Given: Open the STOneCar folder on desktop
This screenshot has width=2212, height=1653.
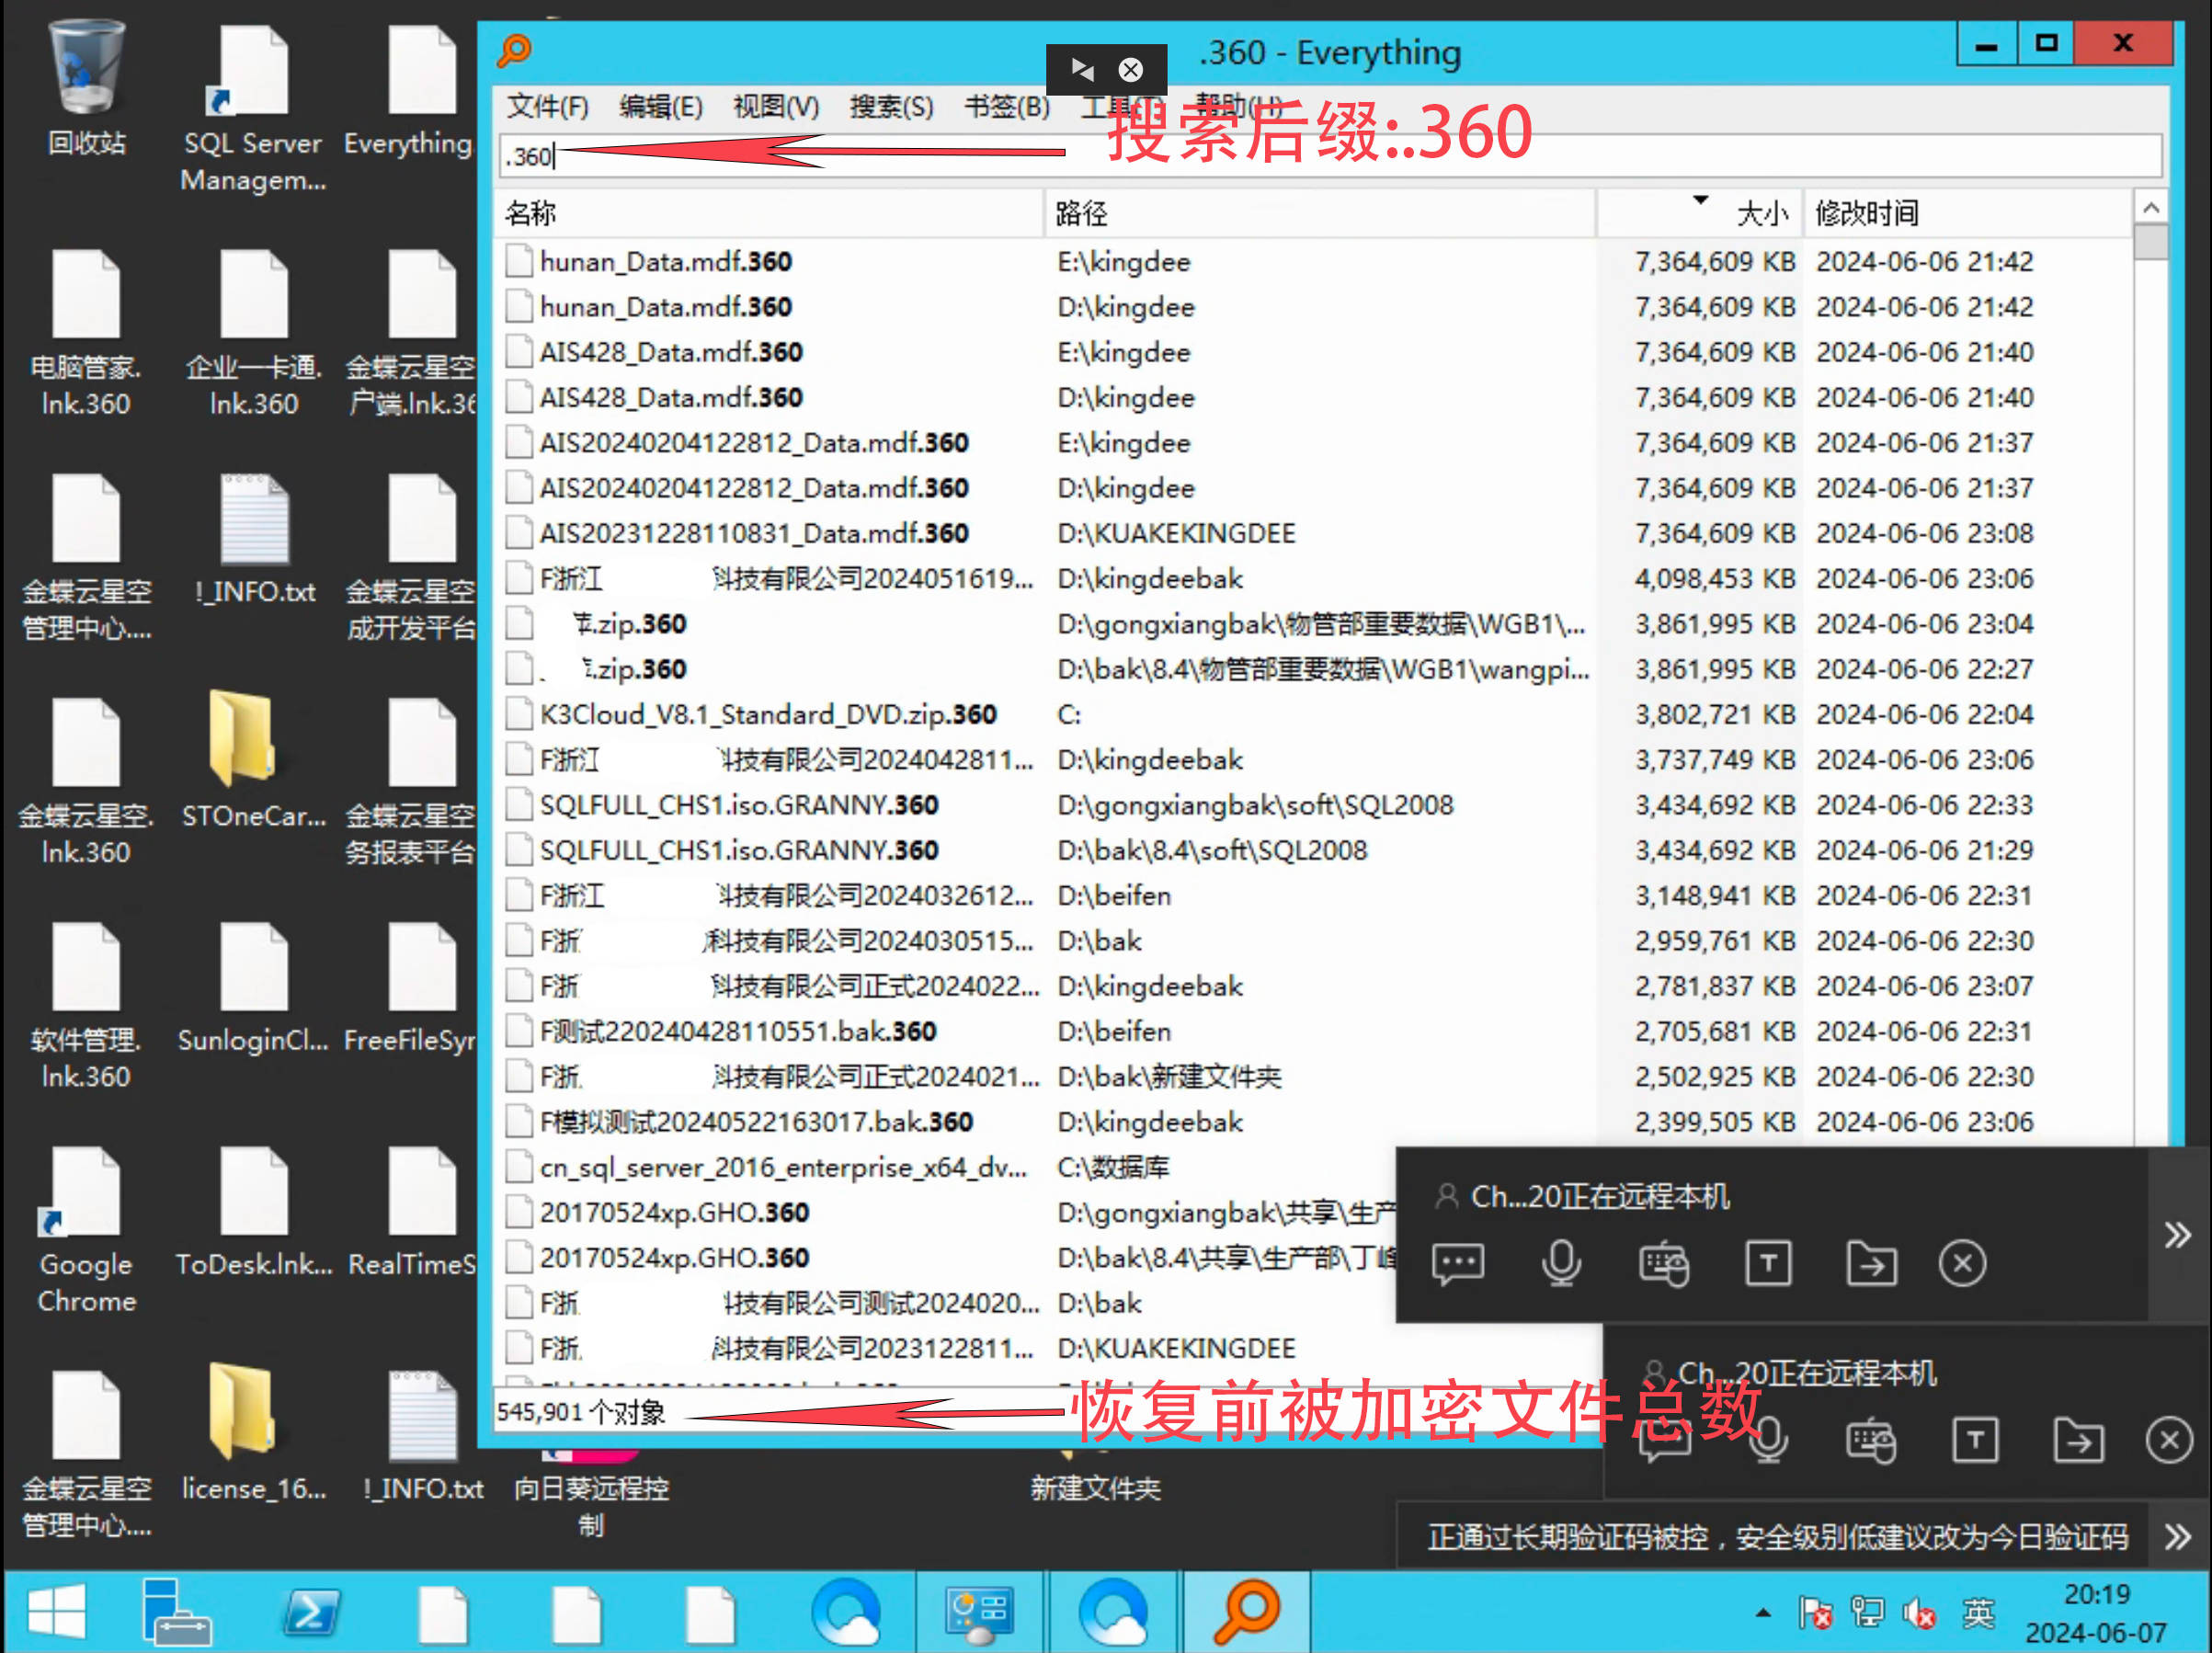Looking at the screenshot, I should click(x=253, y=760).
